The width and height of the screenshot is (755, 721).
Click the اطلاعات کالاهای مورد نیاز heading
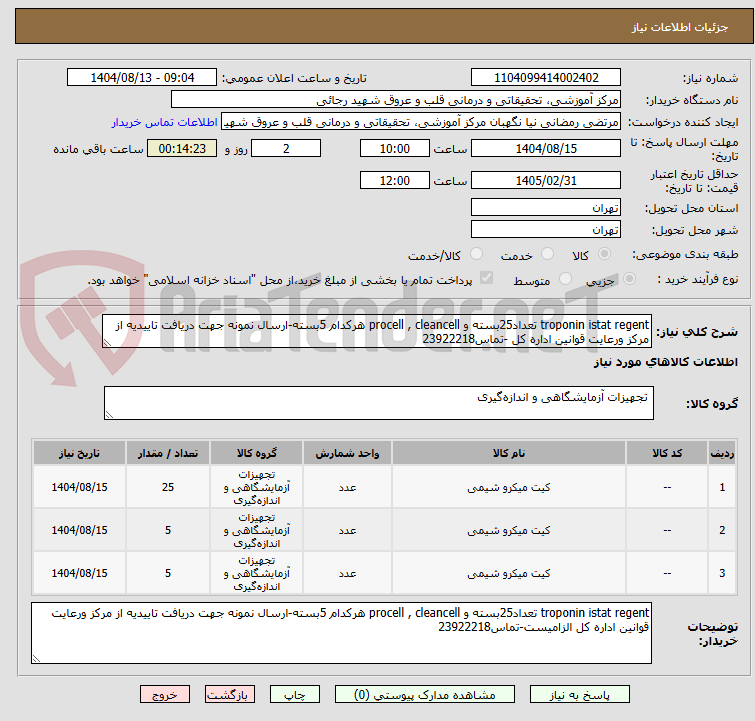665,362
